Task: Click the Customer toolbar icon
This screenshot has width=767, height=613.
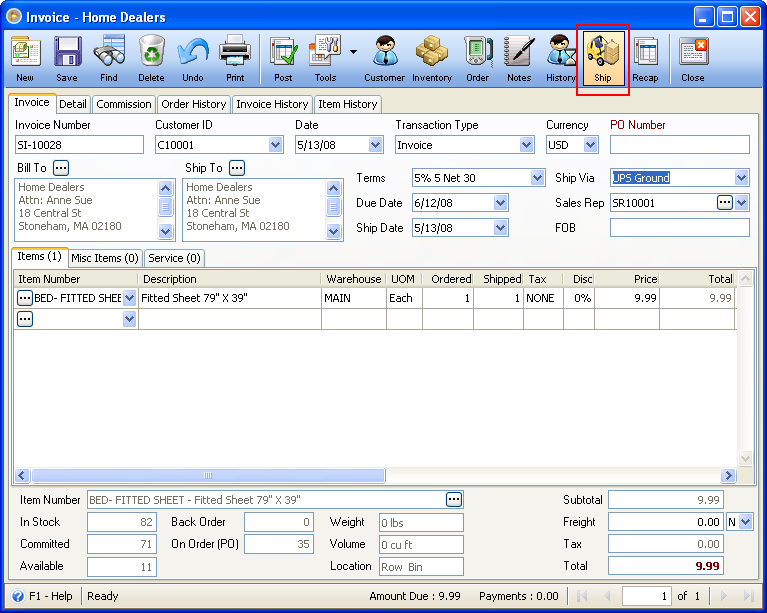Action: (x=384, y=59)
